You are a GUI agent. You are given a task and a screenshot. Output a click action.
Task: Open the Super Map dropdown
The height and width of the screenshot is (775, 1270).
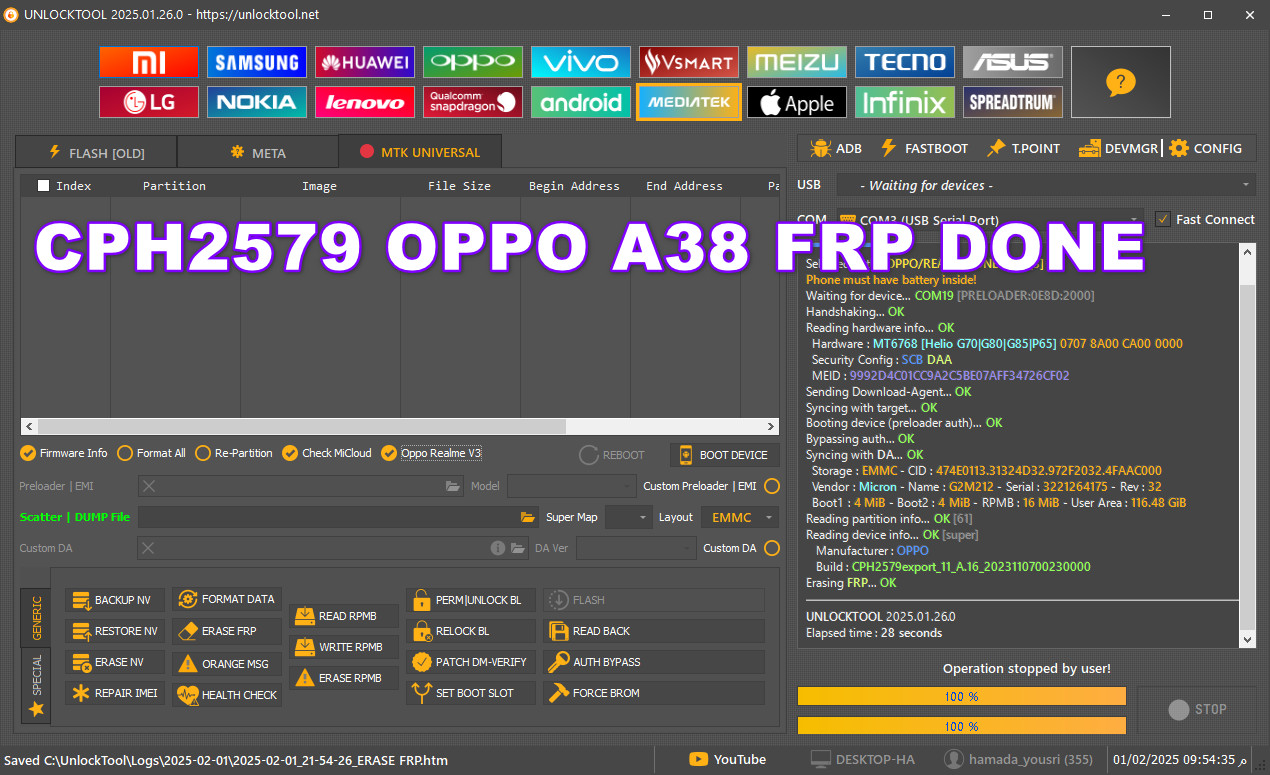(x=628, y=517)
